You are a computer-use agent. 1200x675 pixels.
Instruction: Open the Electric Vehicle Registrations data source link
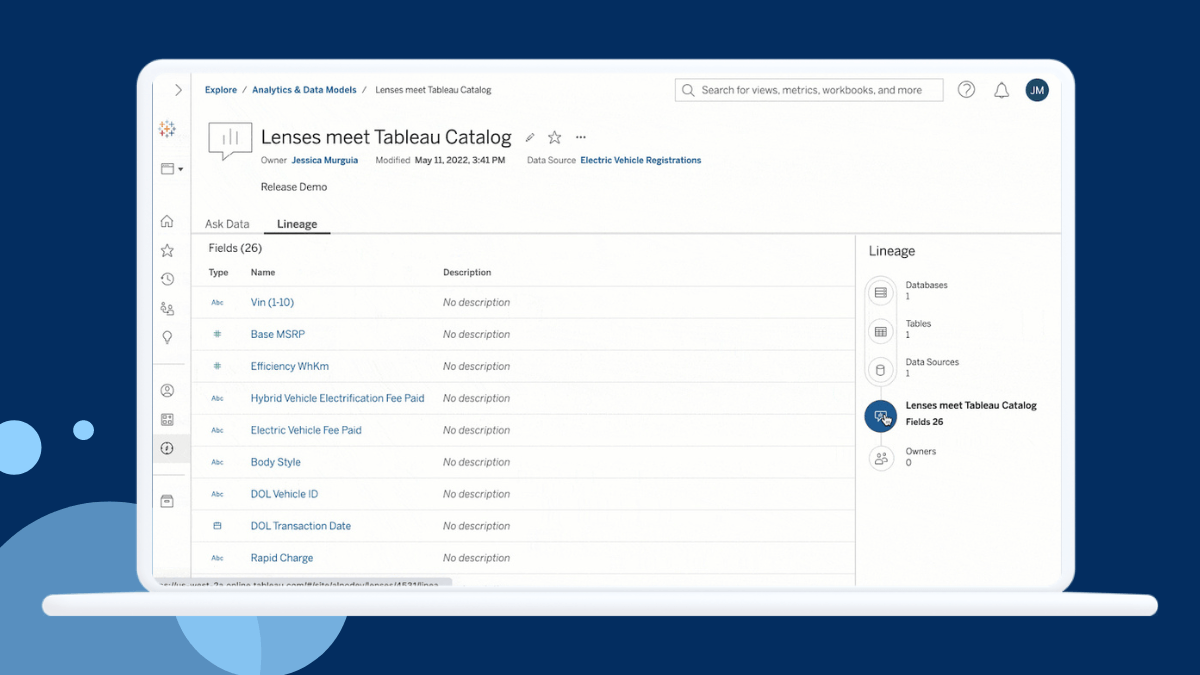coord(640,160)
